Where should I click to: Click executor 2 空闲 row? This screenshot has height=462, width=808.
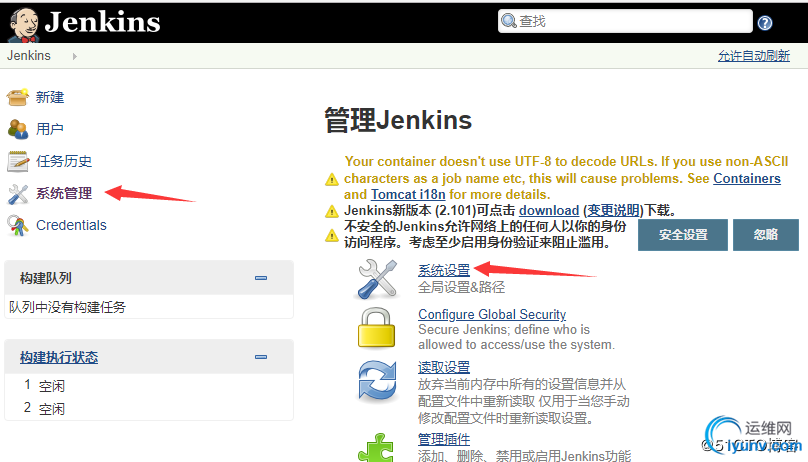(x=148, y=408)
